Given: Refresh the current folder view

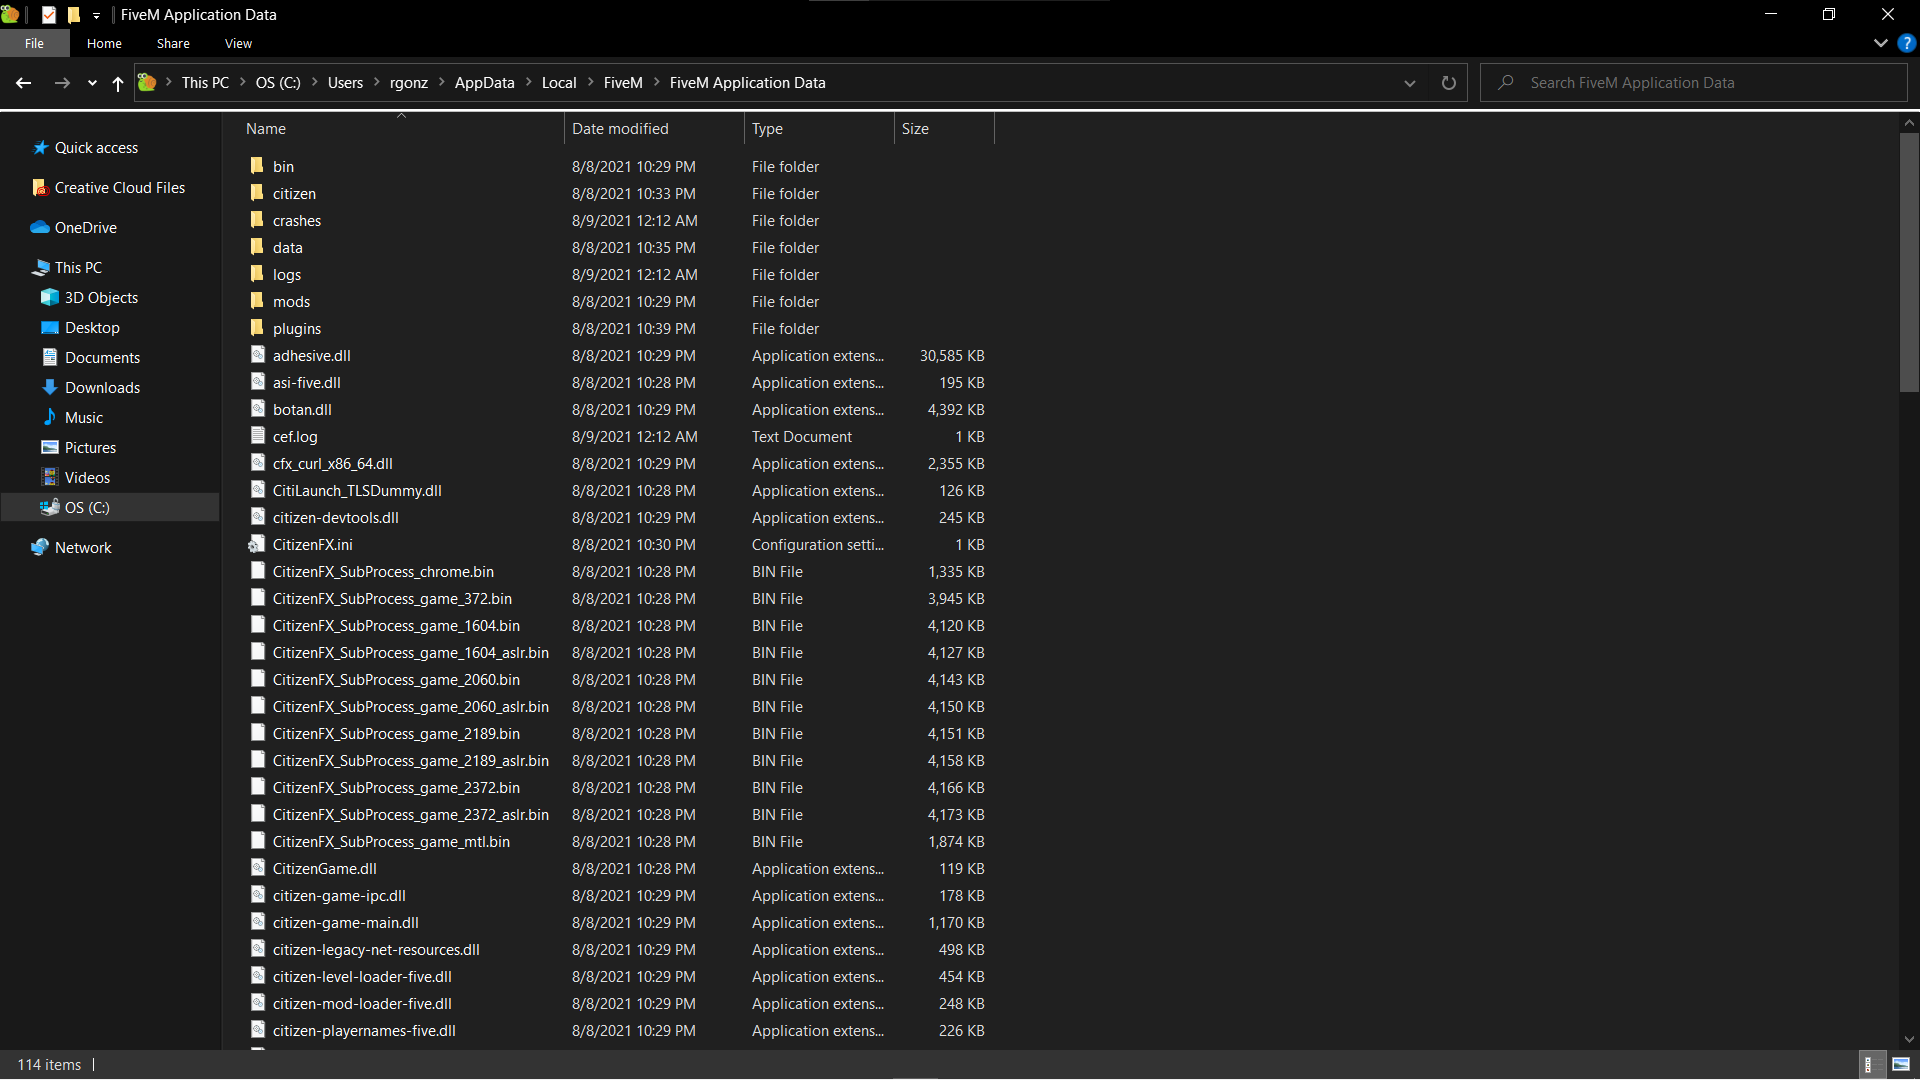Looking at the screenshot, I should coord(1449,83).
